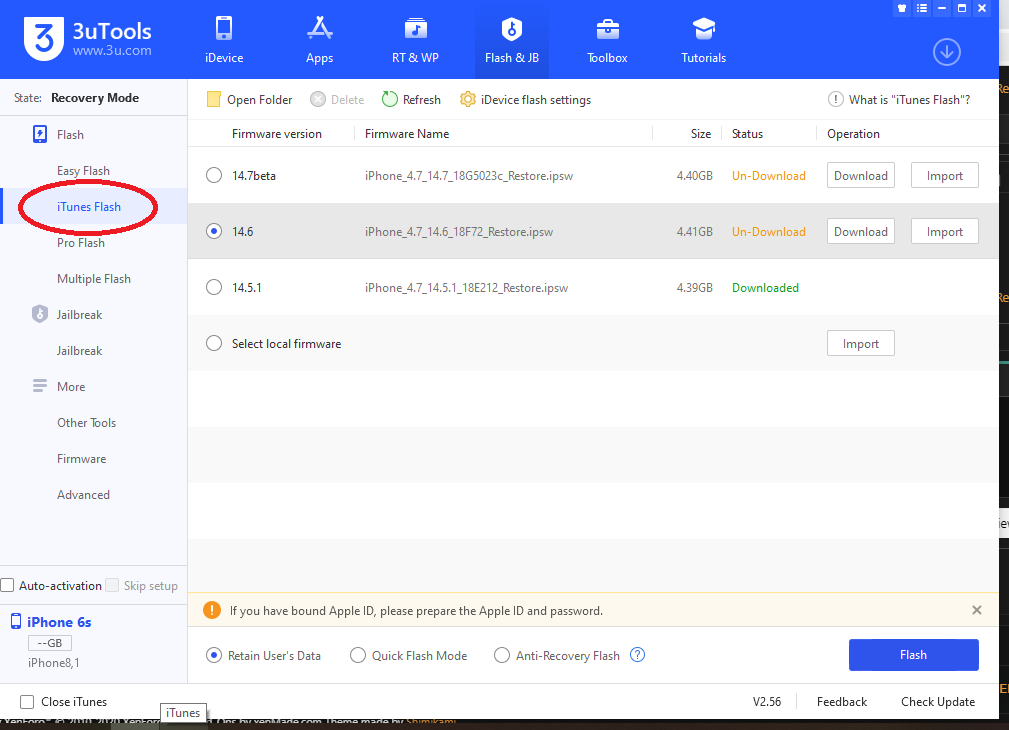Image resolution: width=1009 pixels, height=730 pixels.
Task: Open the download manager circle arrow icon
Action: tap(947, 52)
